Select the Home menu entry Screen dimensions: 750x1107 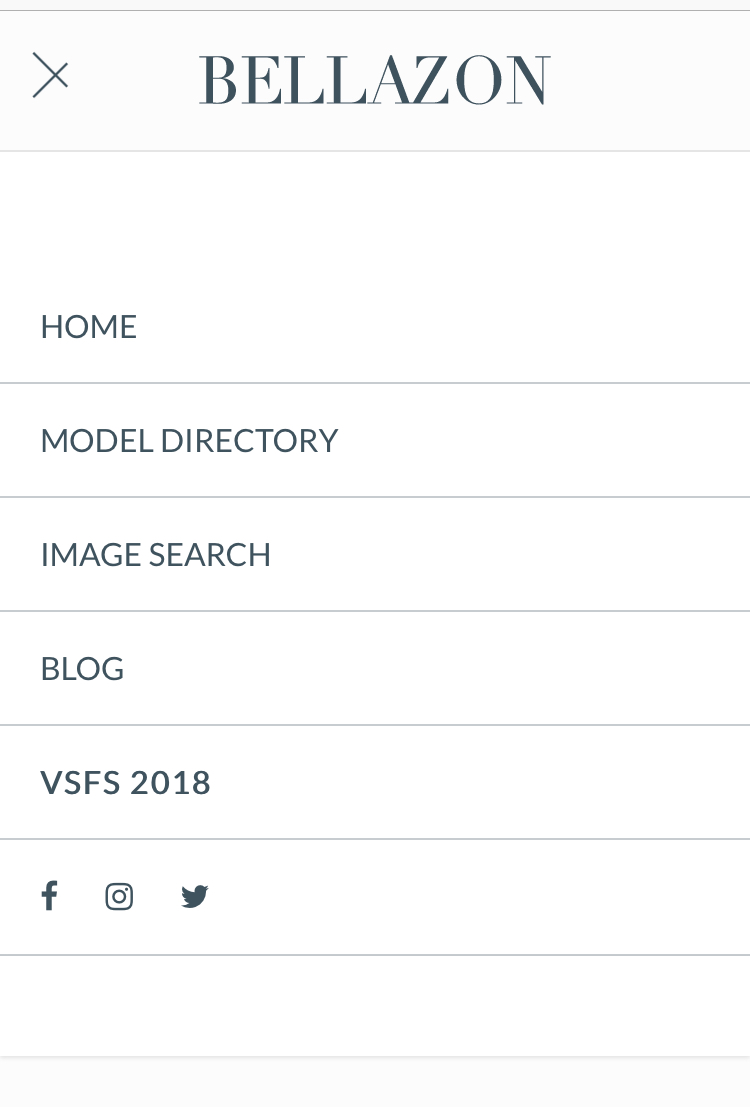(89, 327)
